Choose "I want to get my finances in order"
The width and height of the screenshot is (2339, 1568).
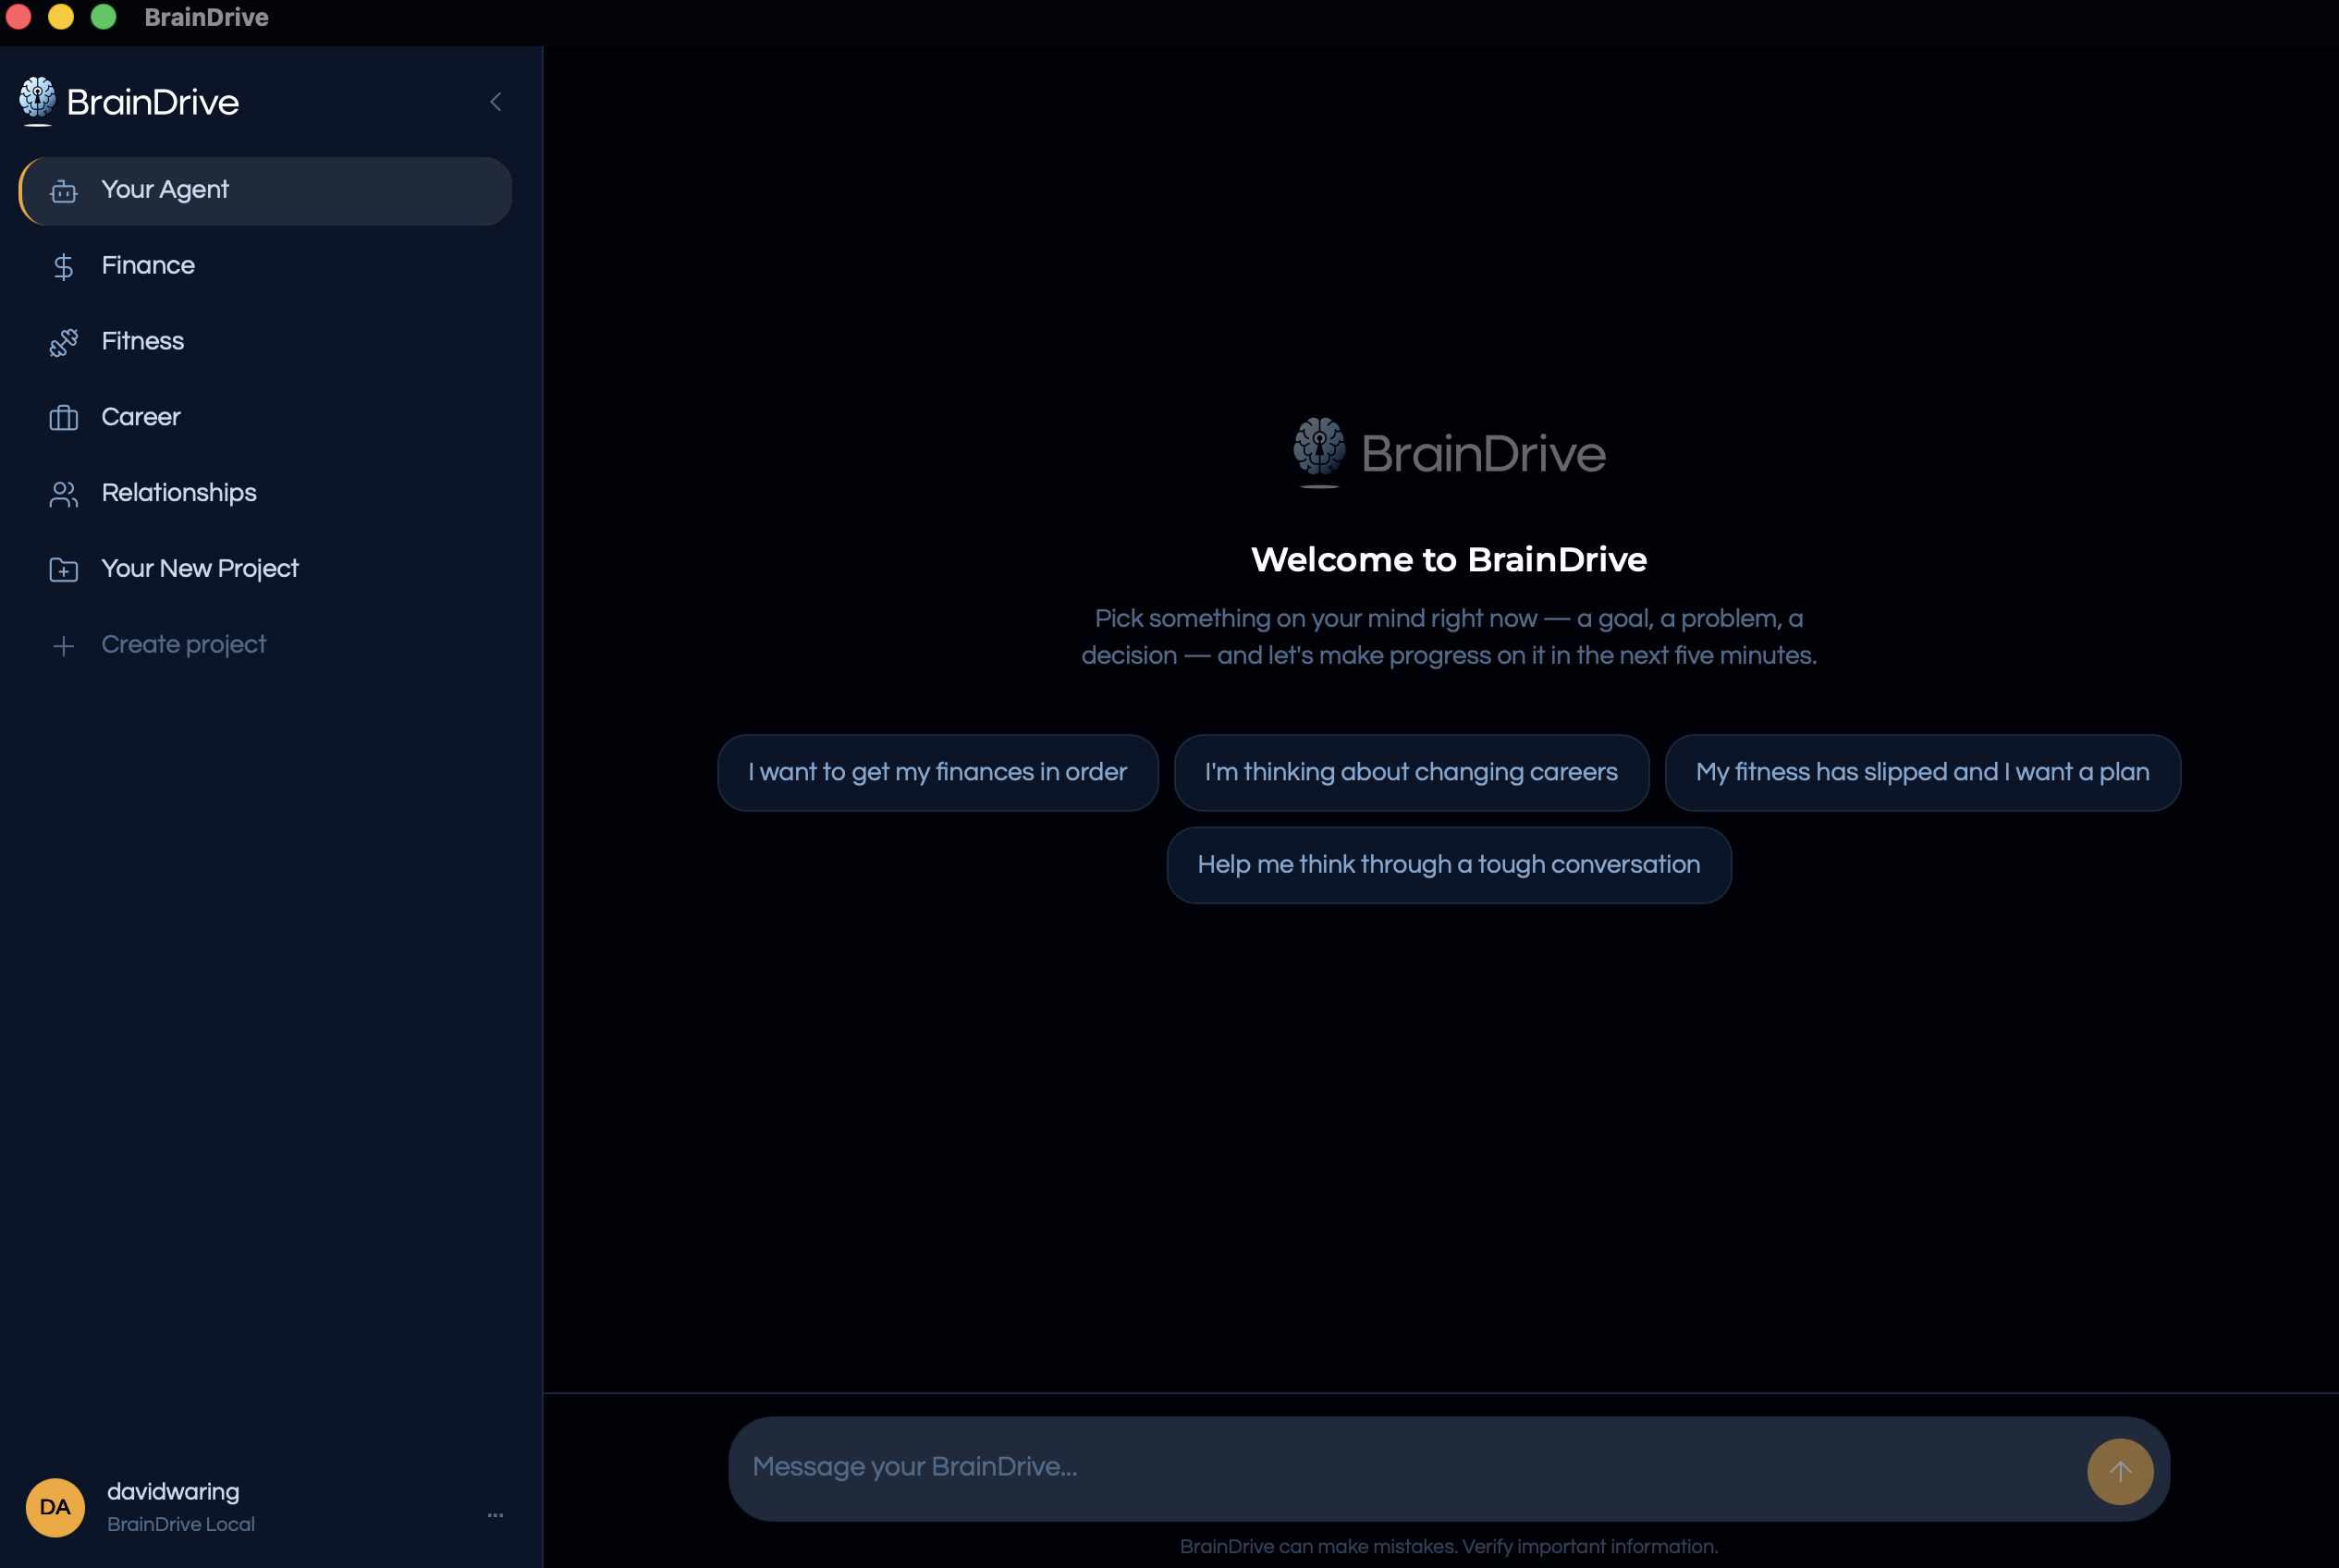pos(938,772)
